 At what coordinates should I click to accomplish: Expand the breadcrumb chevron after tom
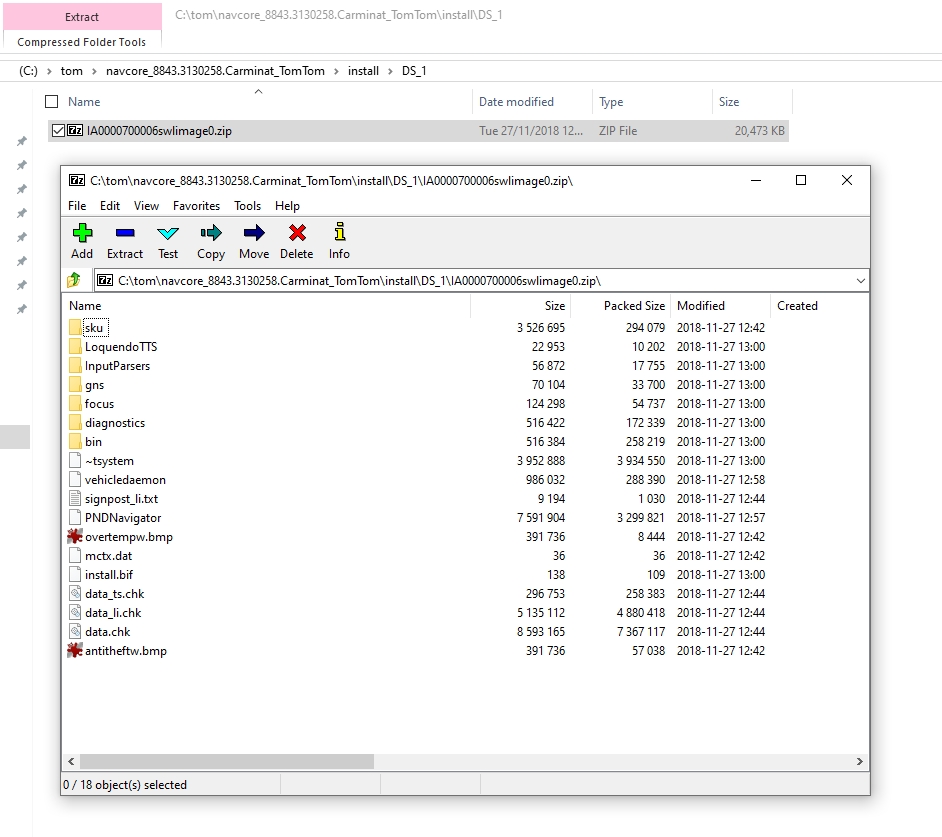pyautogui.click(x=94, y=71)
